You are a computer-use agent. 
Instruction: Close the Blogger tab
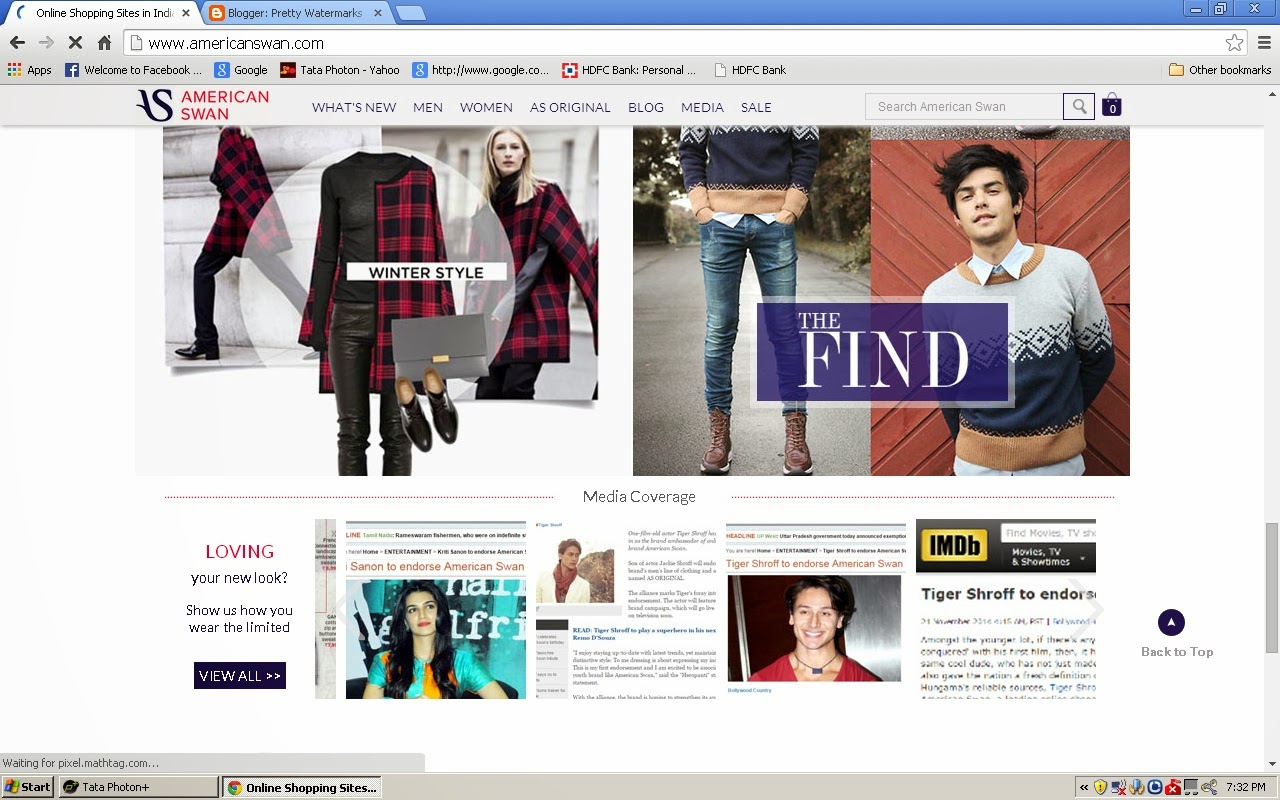tap(378, 13)
